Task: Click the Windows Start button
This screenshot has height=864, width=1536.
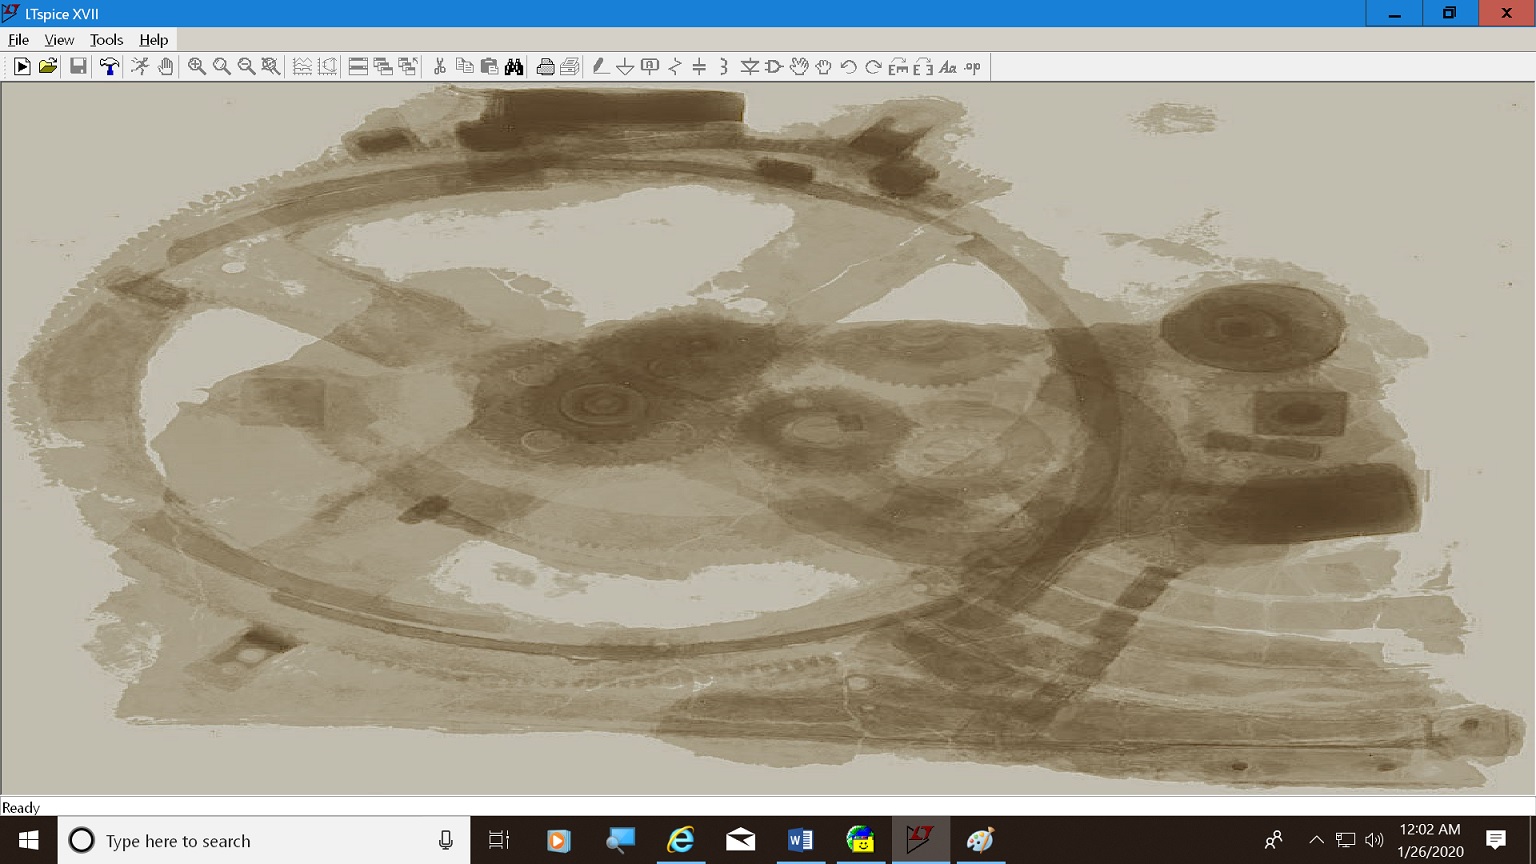Action: 28,841
